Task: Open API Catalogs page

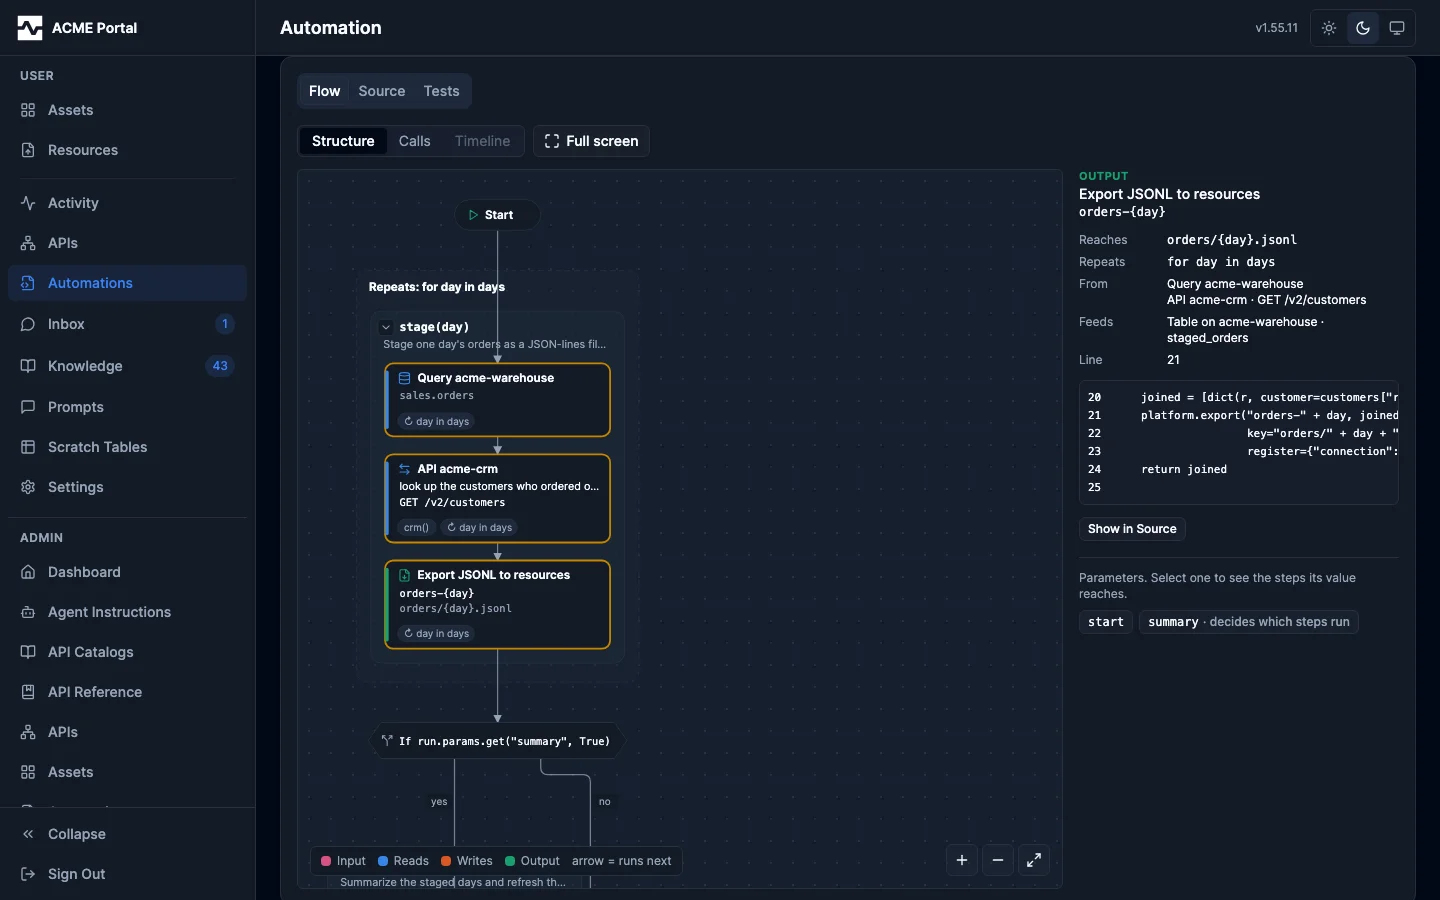Action: point(127,652)
